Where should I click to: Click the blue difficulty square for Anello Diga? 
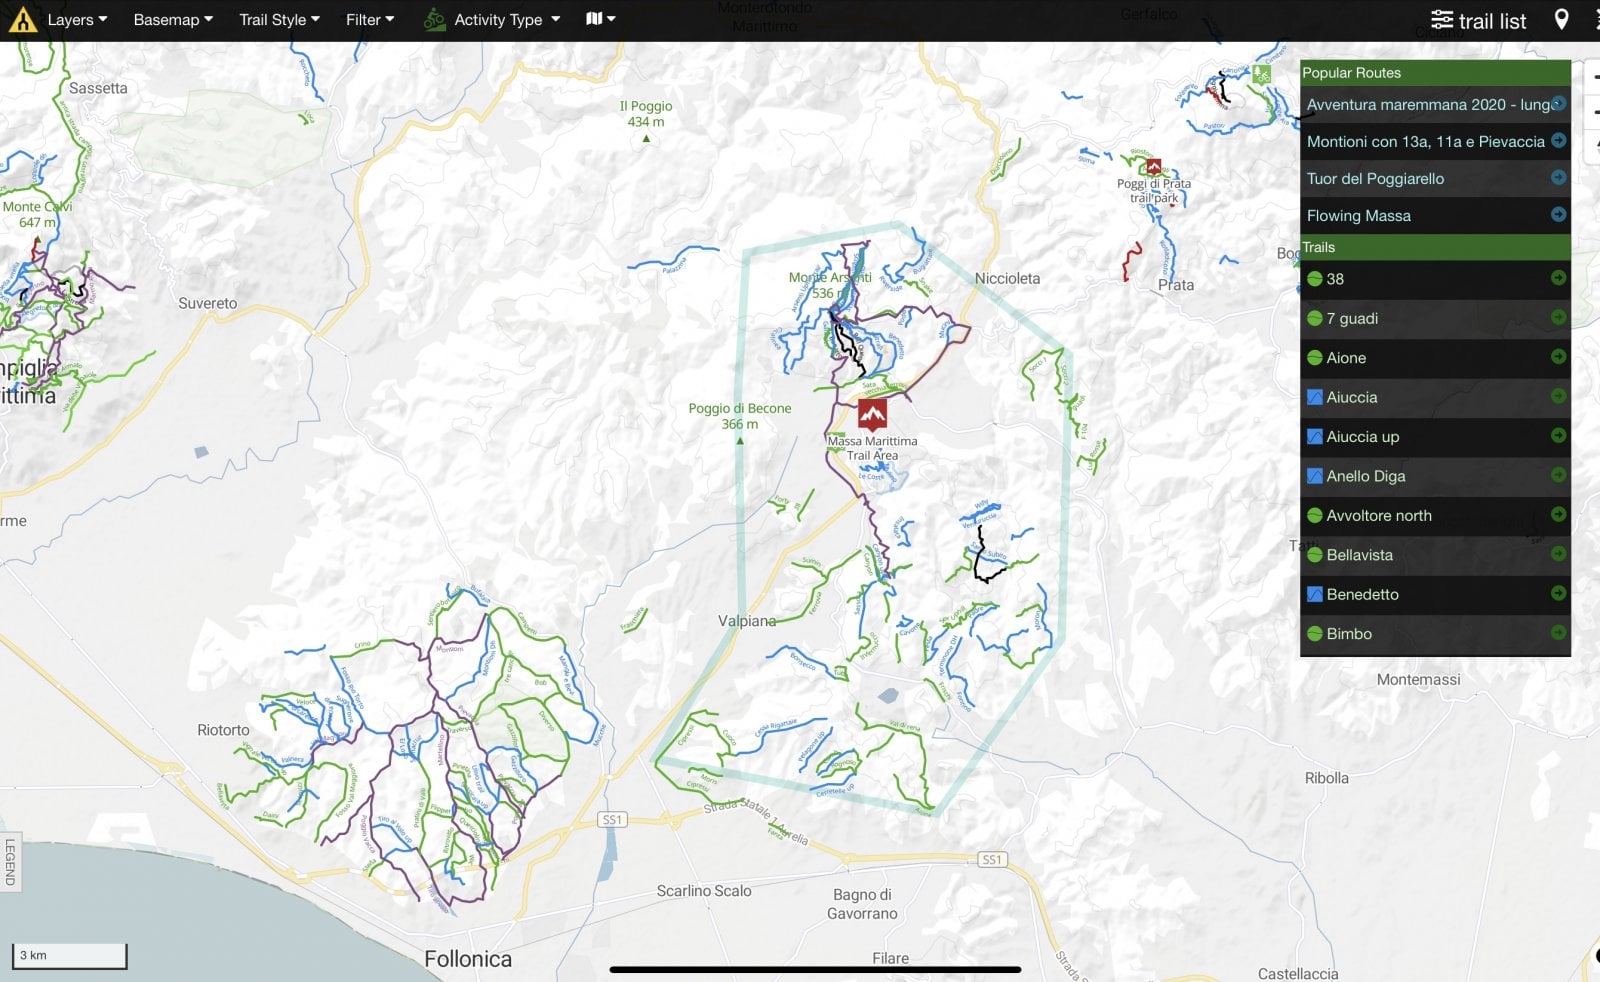[1315, 476]
